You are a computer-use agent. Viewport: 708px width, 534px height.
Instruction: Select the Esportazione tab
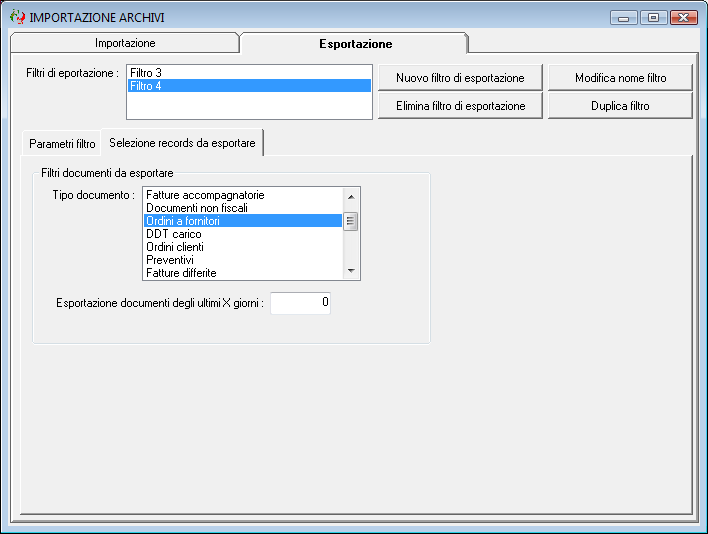pos(355,43)
